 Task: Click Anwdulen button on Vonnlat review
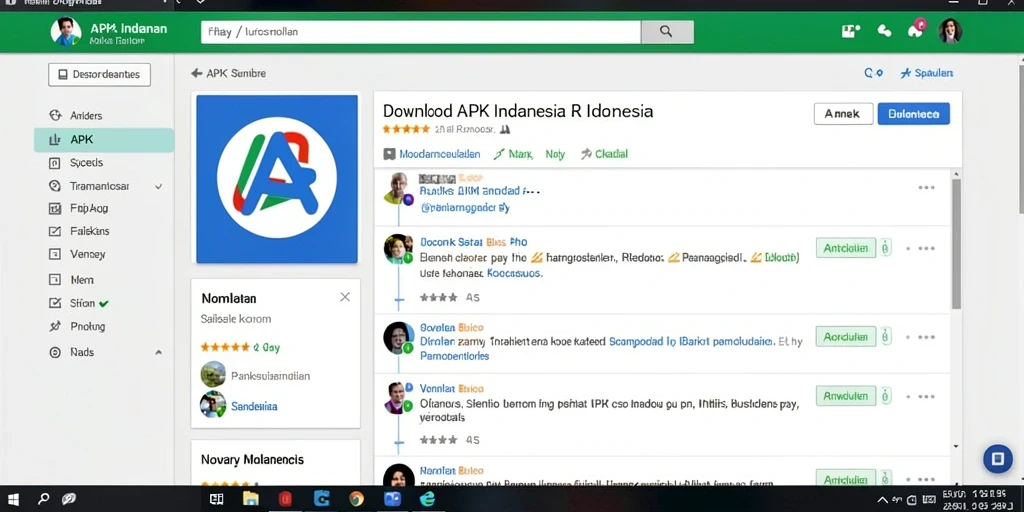point(845,396)
